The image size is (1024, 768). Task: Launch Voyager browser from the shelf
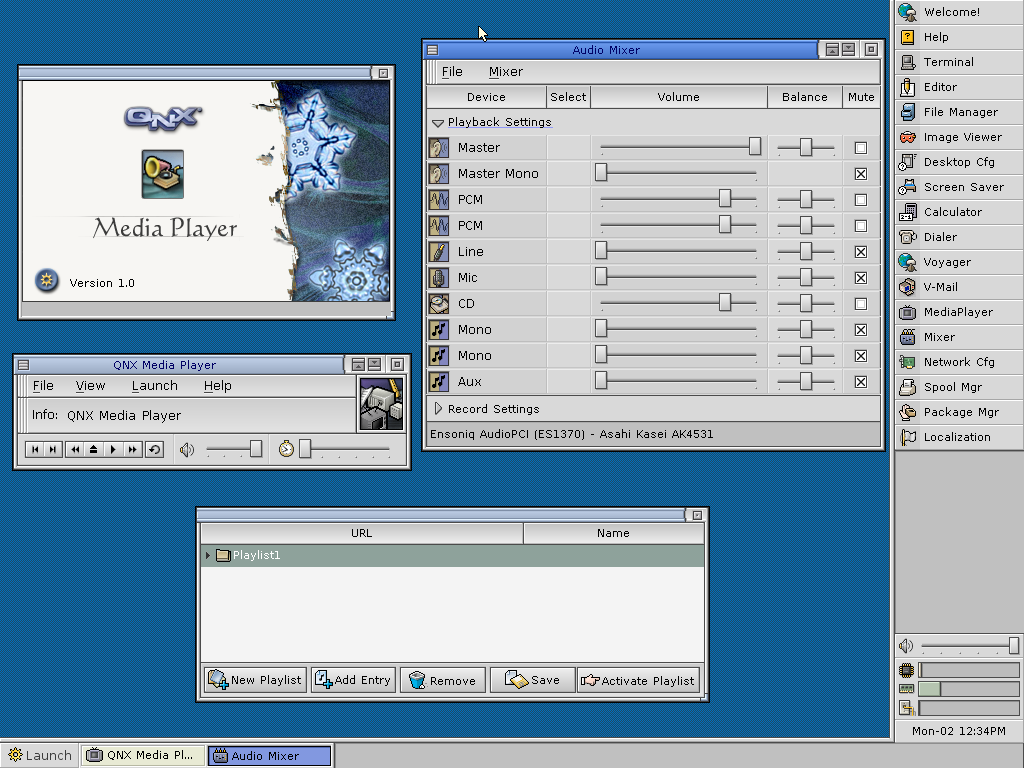(959, 262)
